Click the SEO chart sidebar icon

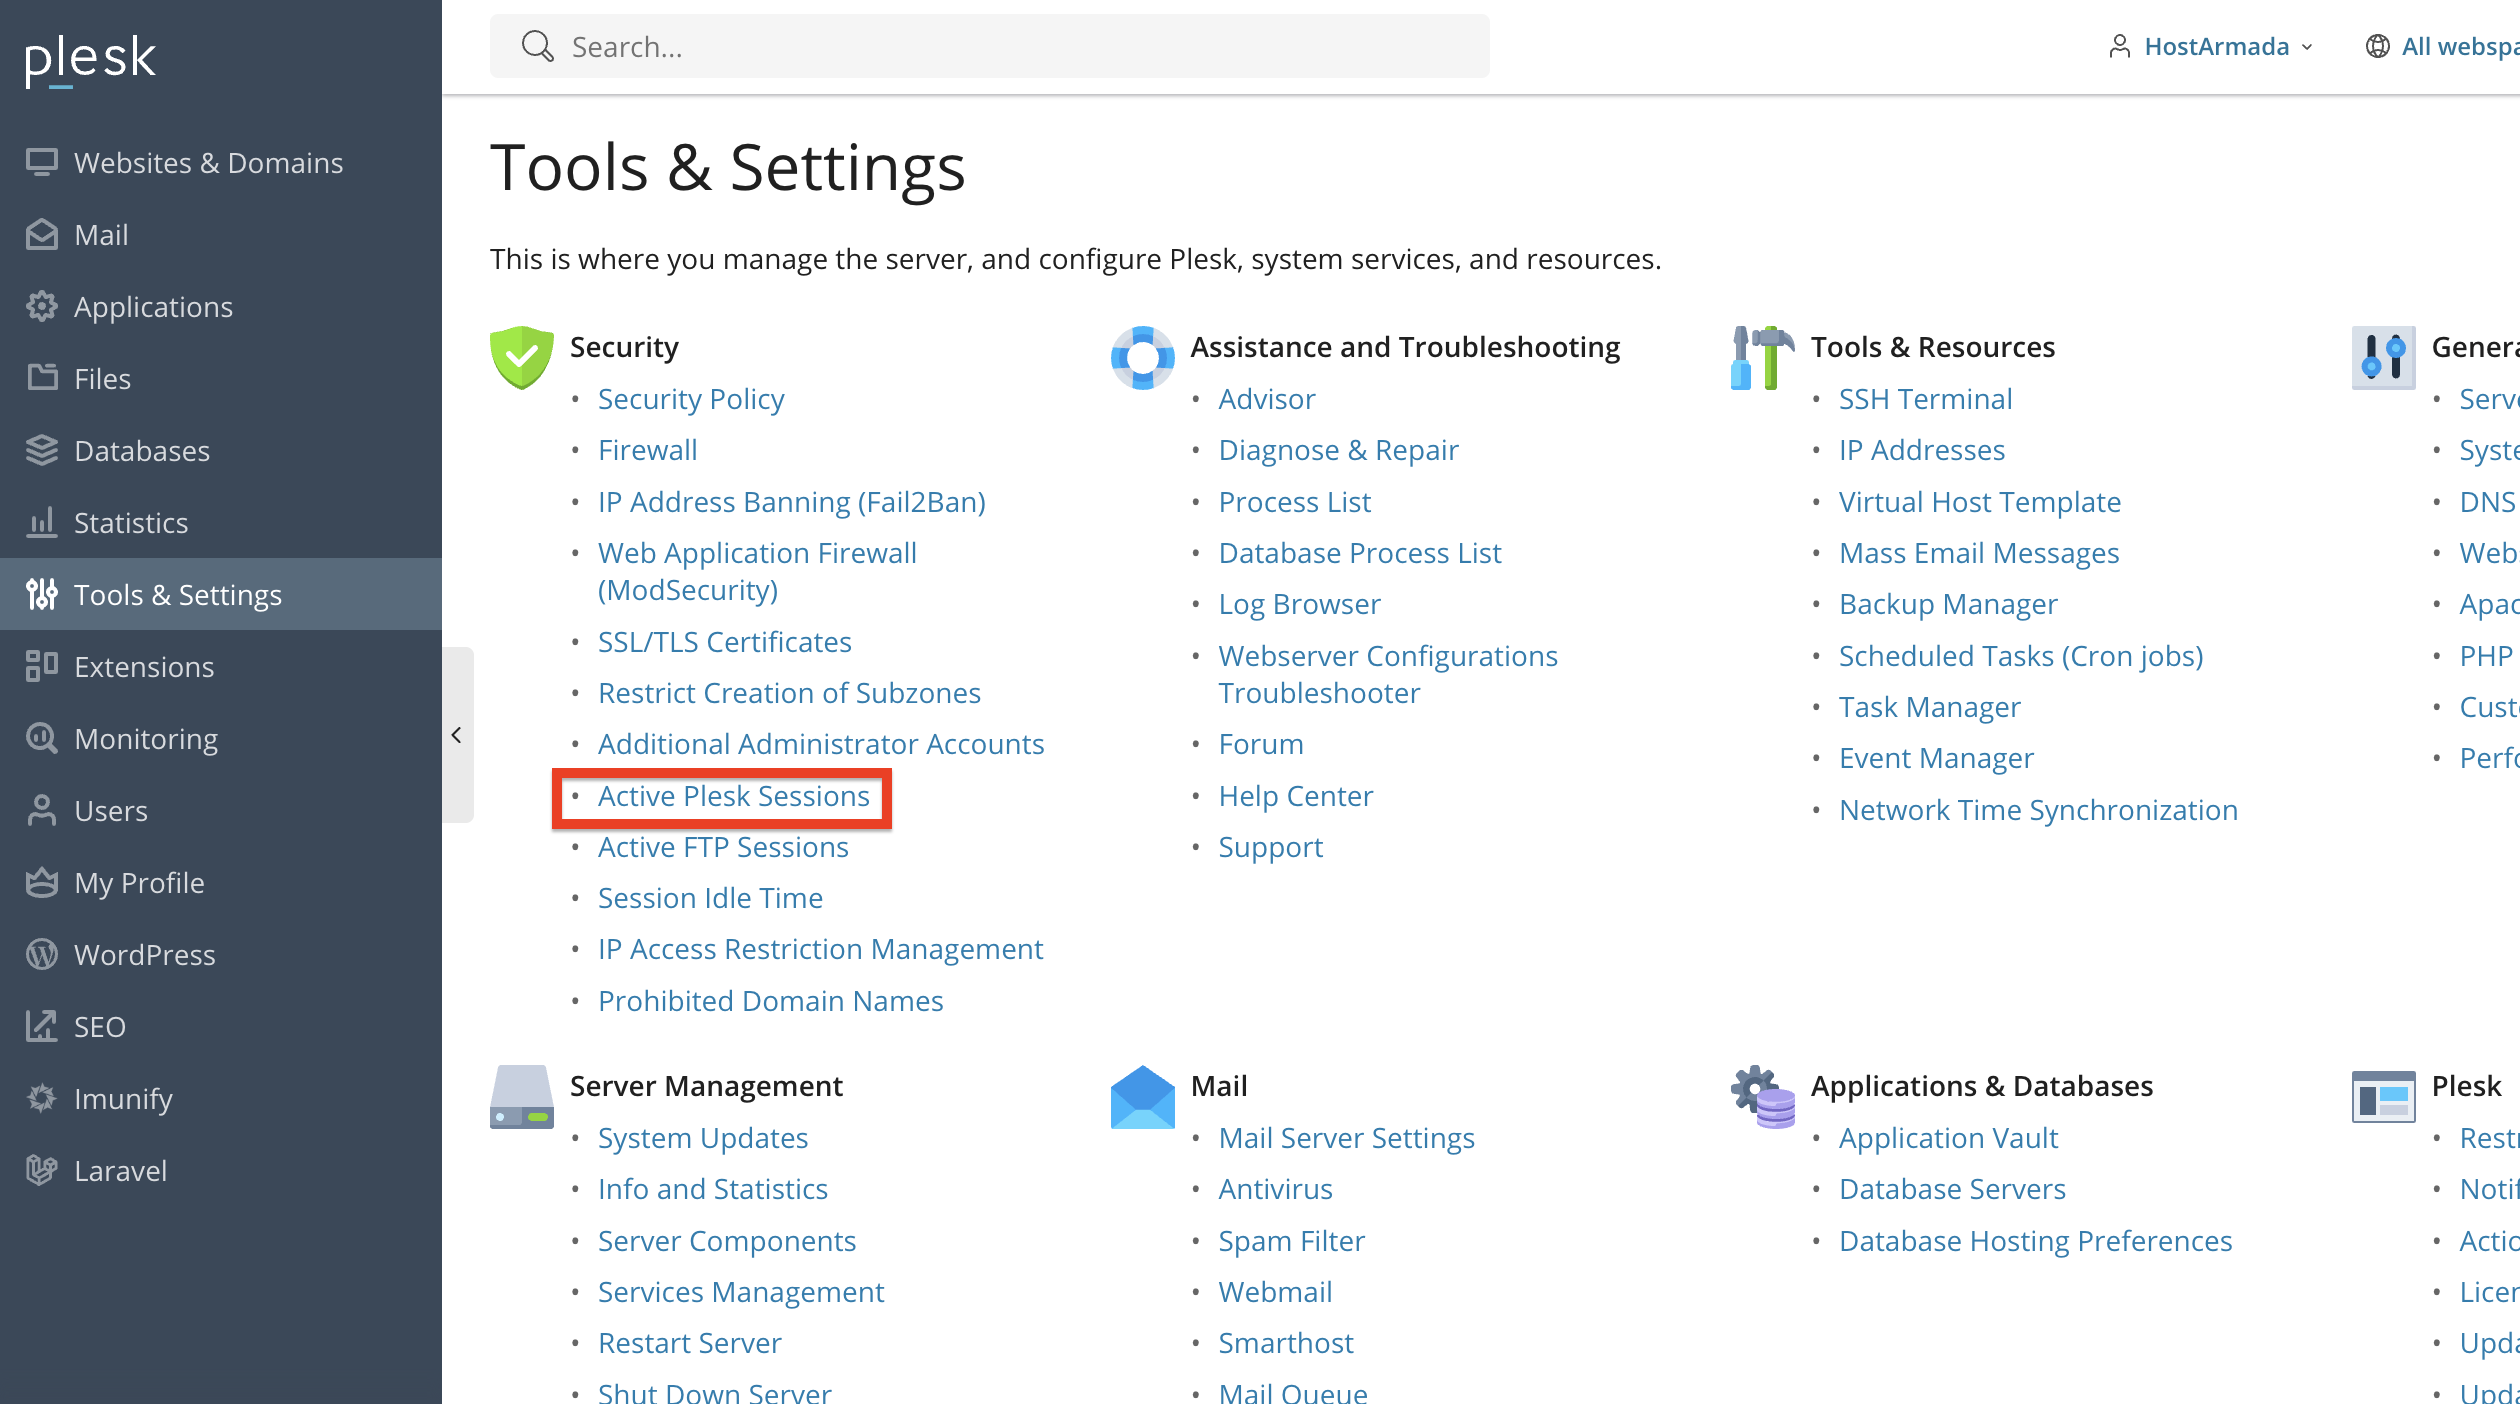click(42, 1026)
